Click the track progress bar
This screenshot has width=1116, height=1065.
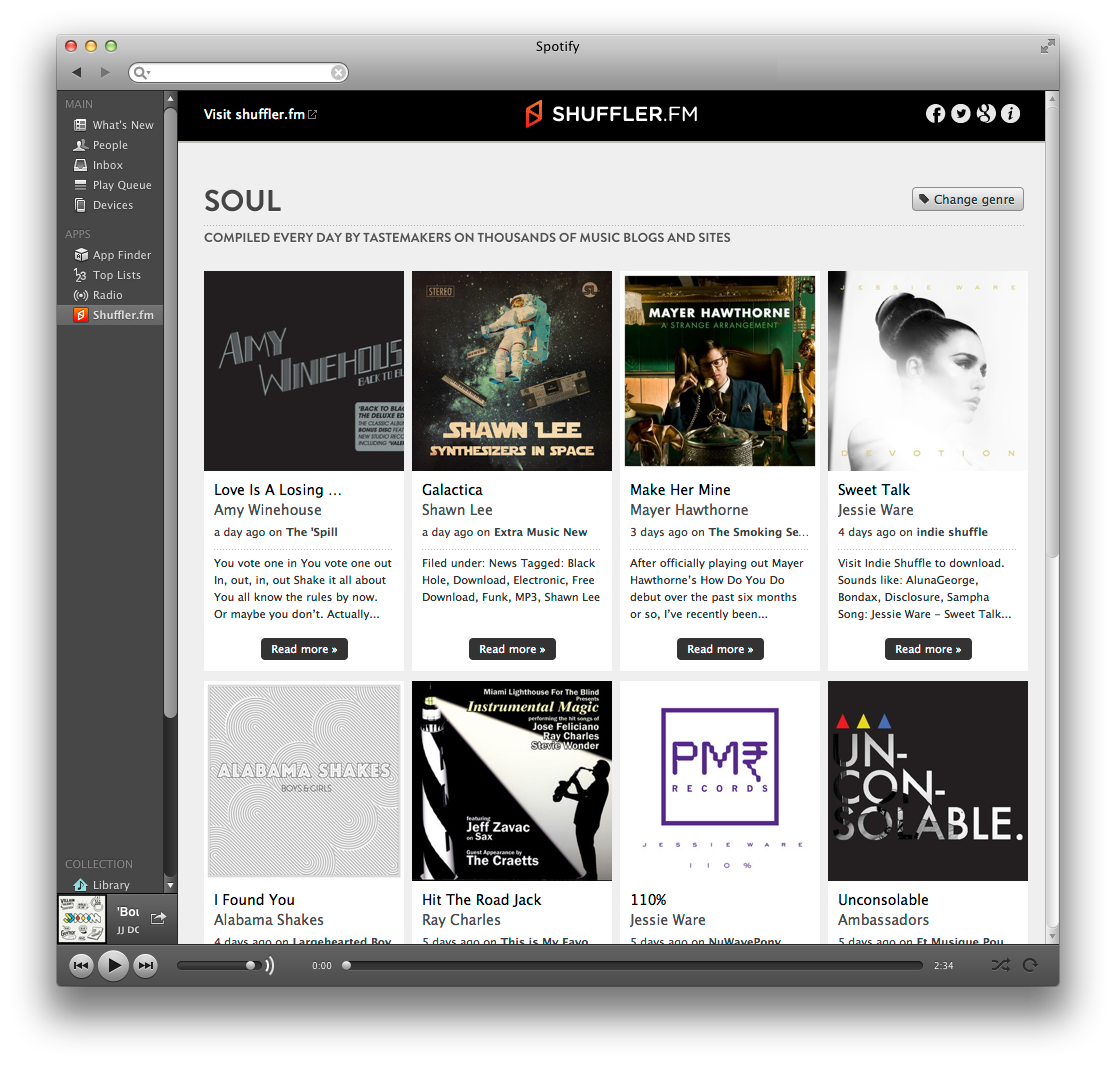pos(632,965)
